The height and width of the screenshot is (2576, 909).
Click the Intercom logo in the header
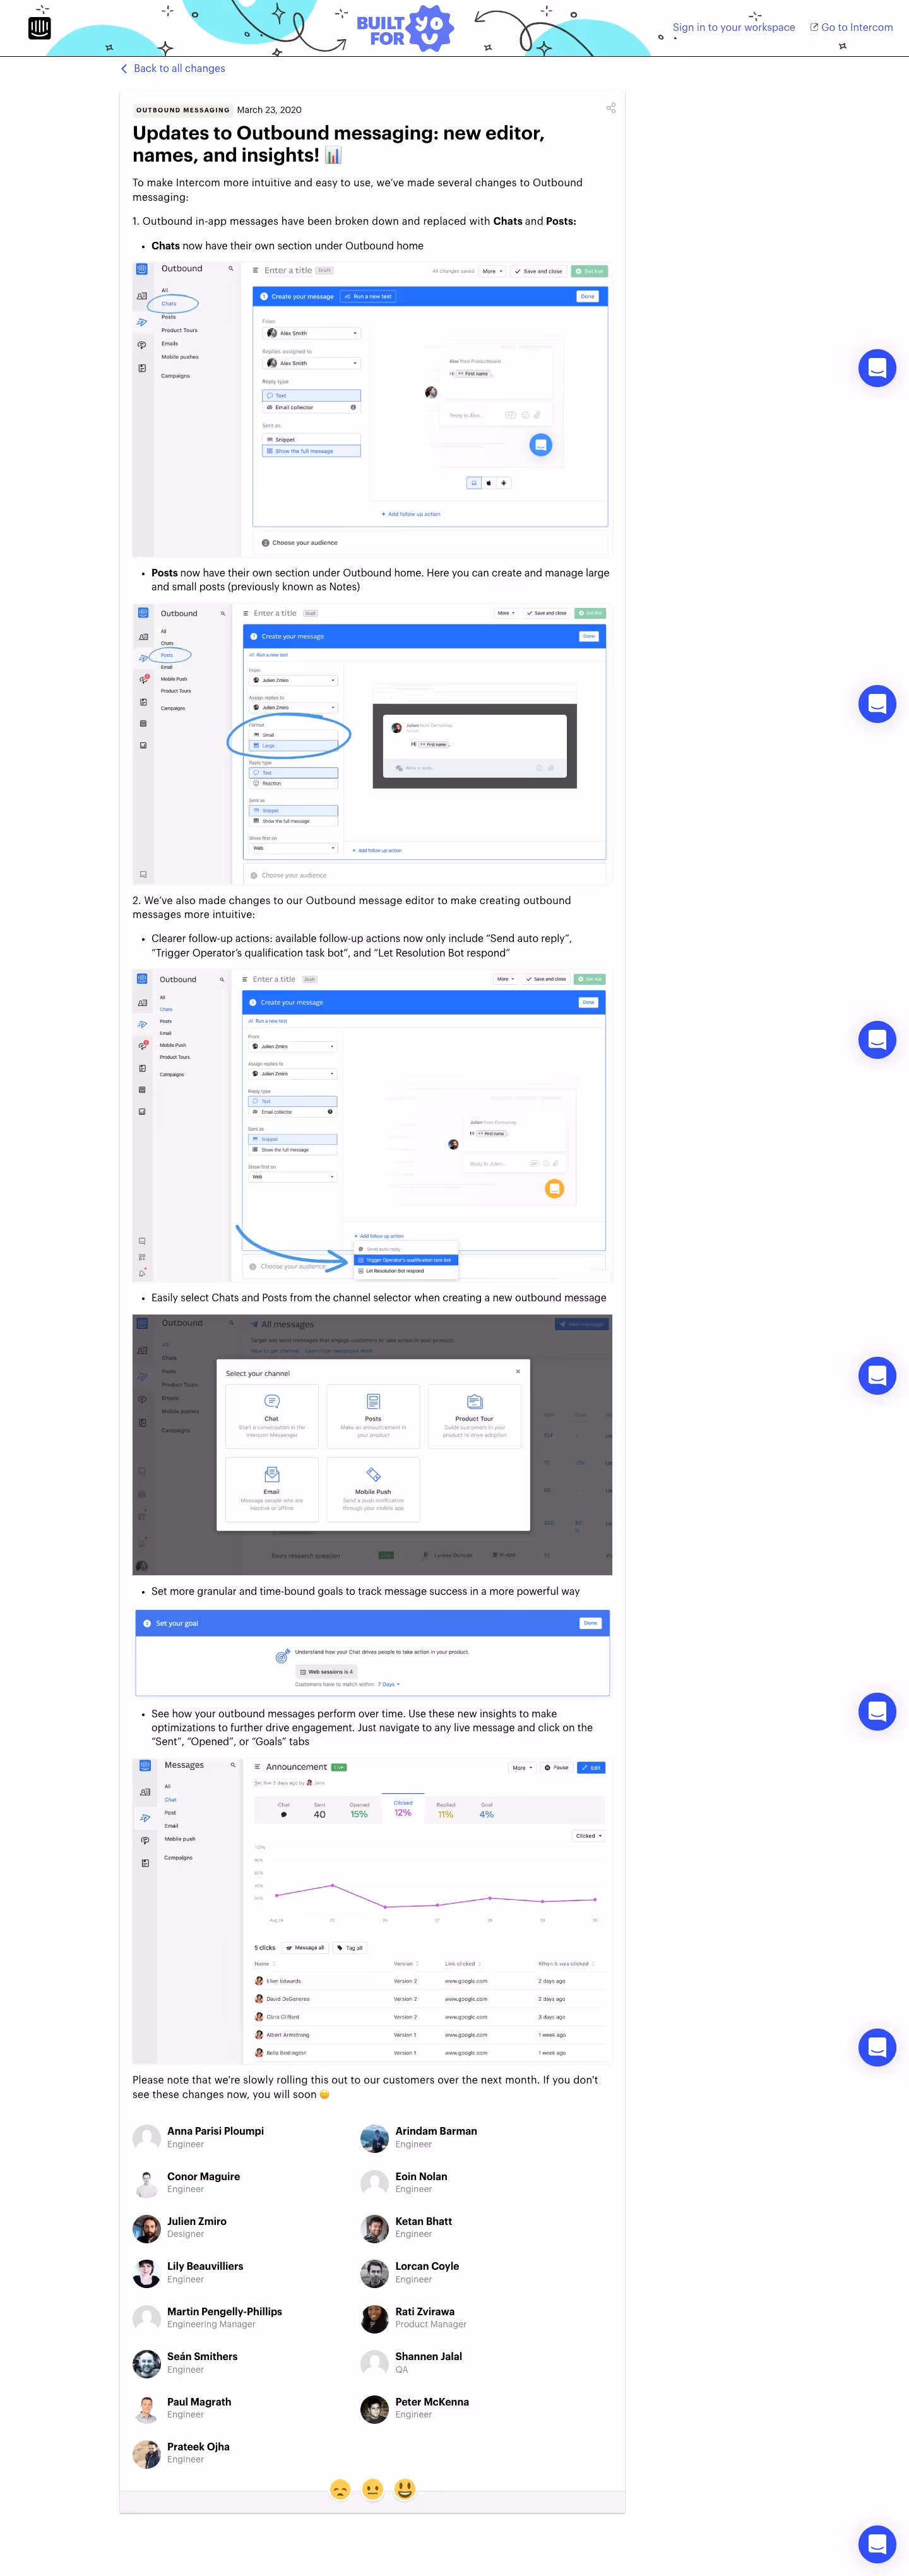pos(39,28)
